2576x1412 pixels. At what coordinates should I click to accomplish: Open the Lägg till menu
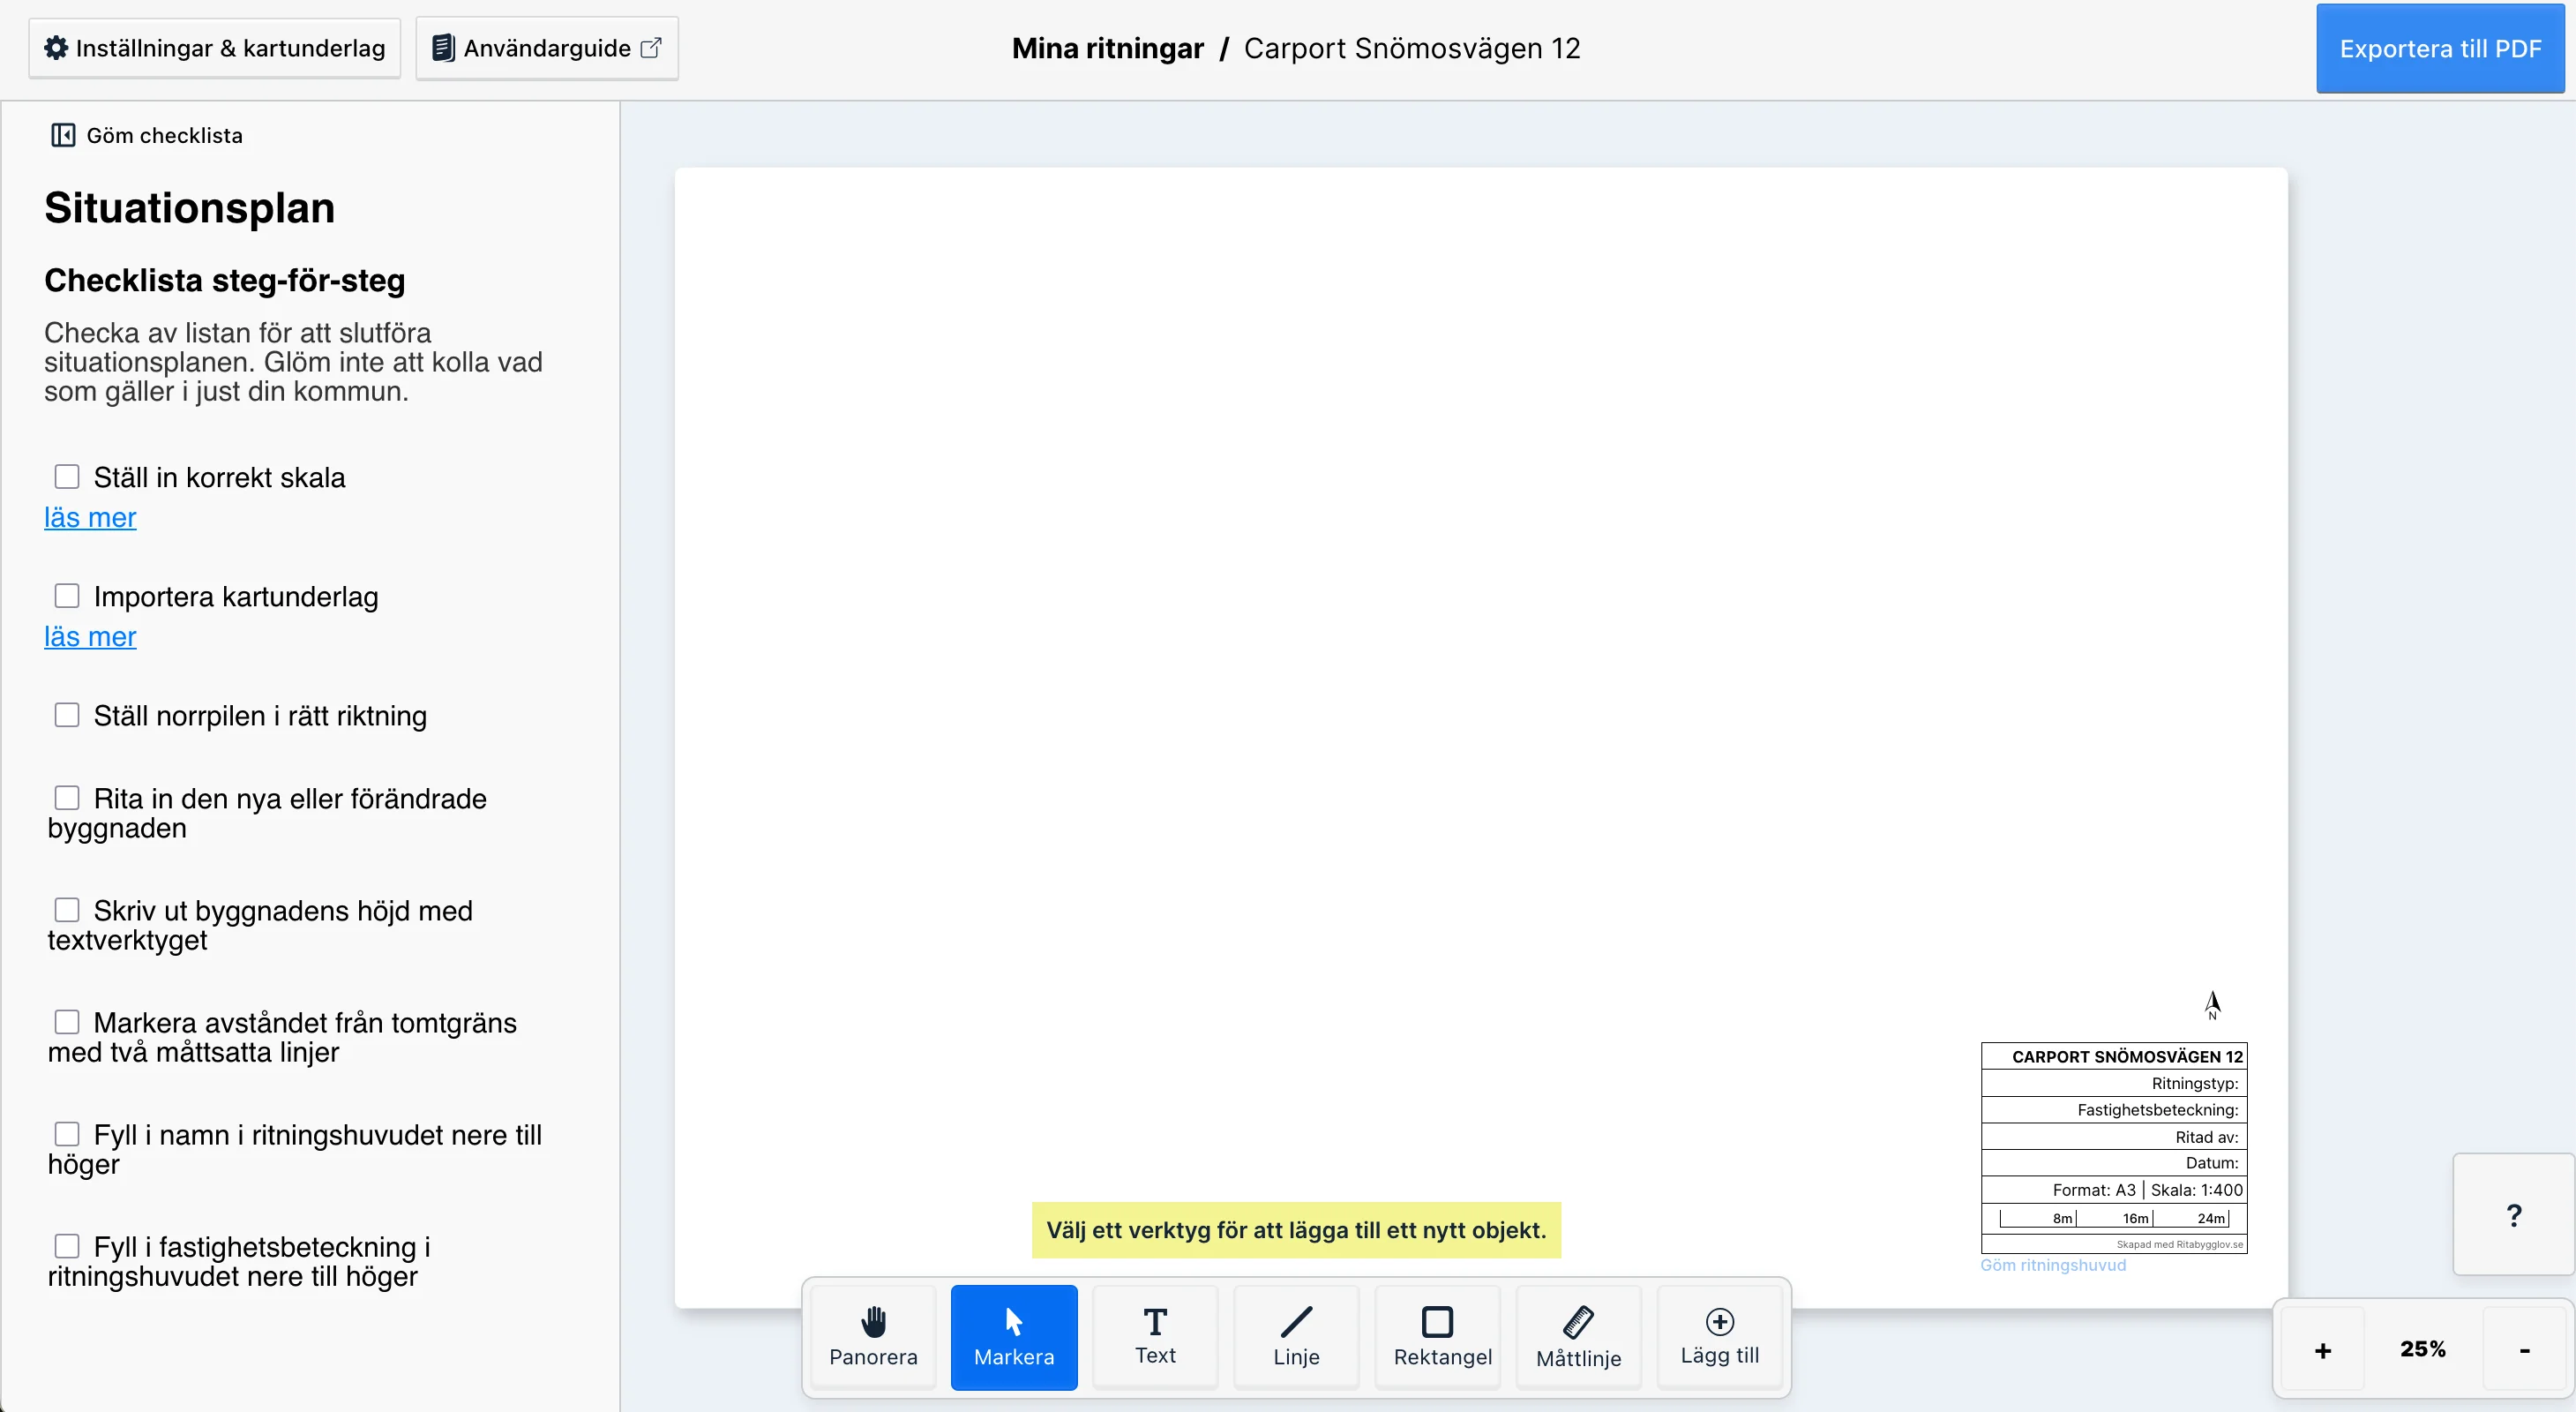(x=1719, y=1337)
